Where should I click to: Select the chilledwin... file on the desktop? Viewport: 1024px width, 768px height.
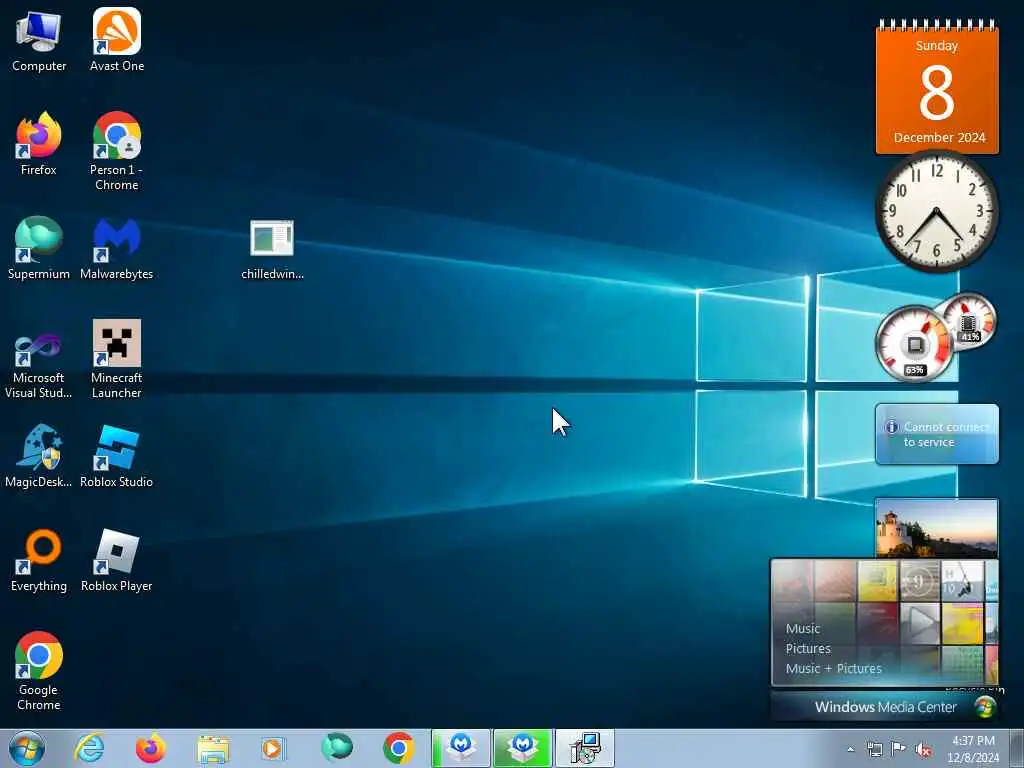click(x=272, y=251)
